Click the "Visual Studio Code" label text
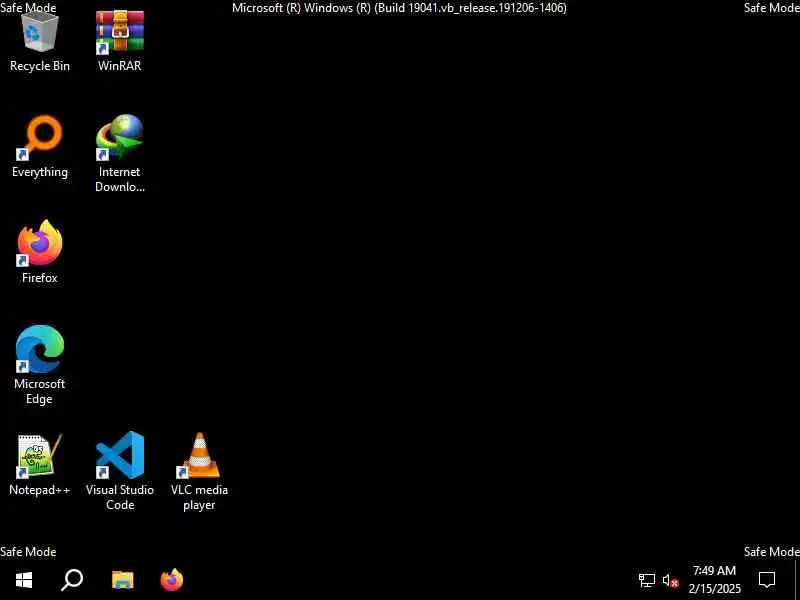Screen dimensions: 800x600 (x=120, y=497)
